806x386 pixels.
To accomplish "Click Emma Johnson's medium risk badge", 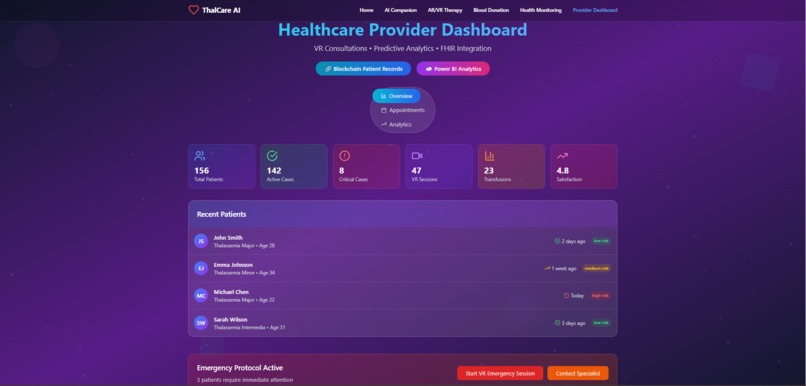I will [x=596, y=268].
